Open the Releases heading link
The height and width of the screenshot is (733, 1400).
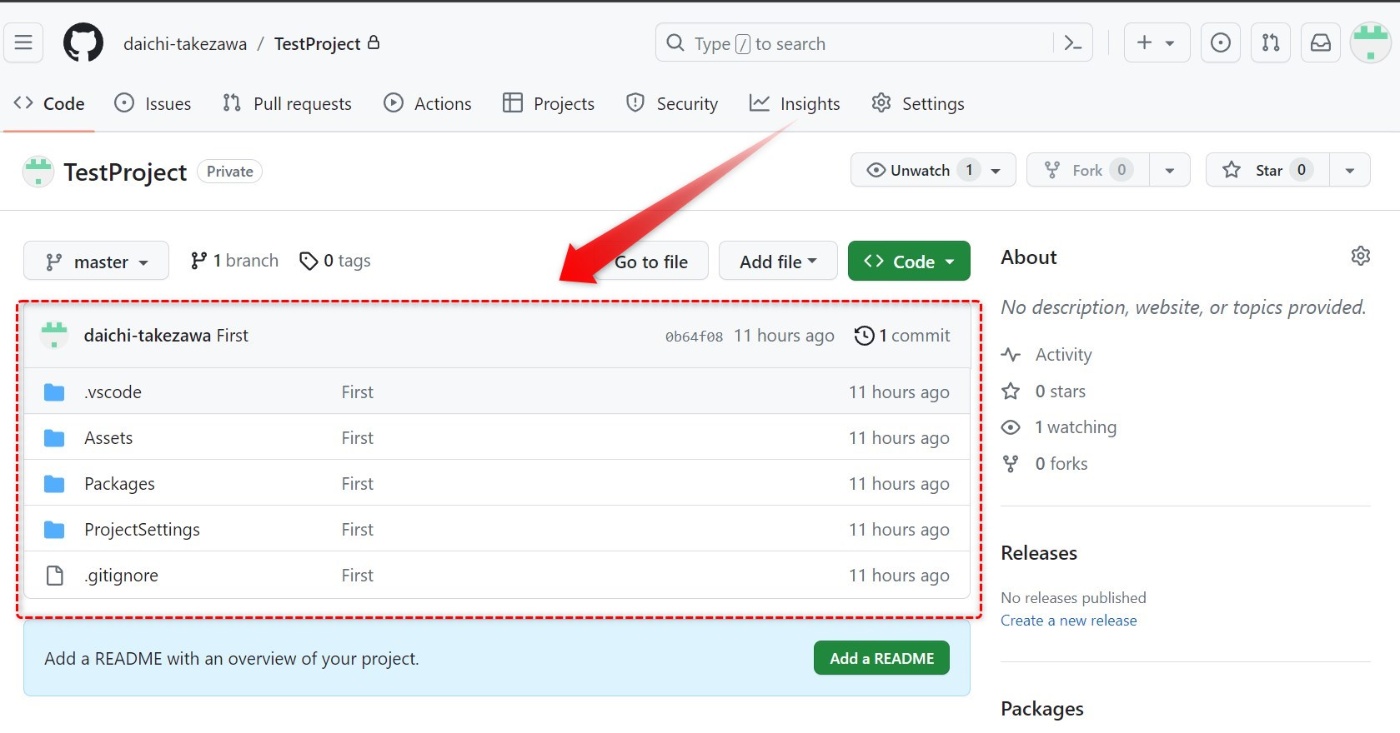click(1039, 553)
